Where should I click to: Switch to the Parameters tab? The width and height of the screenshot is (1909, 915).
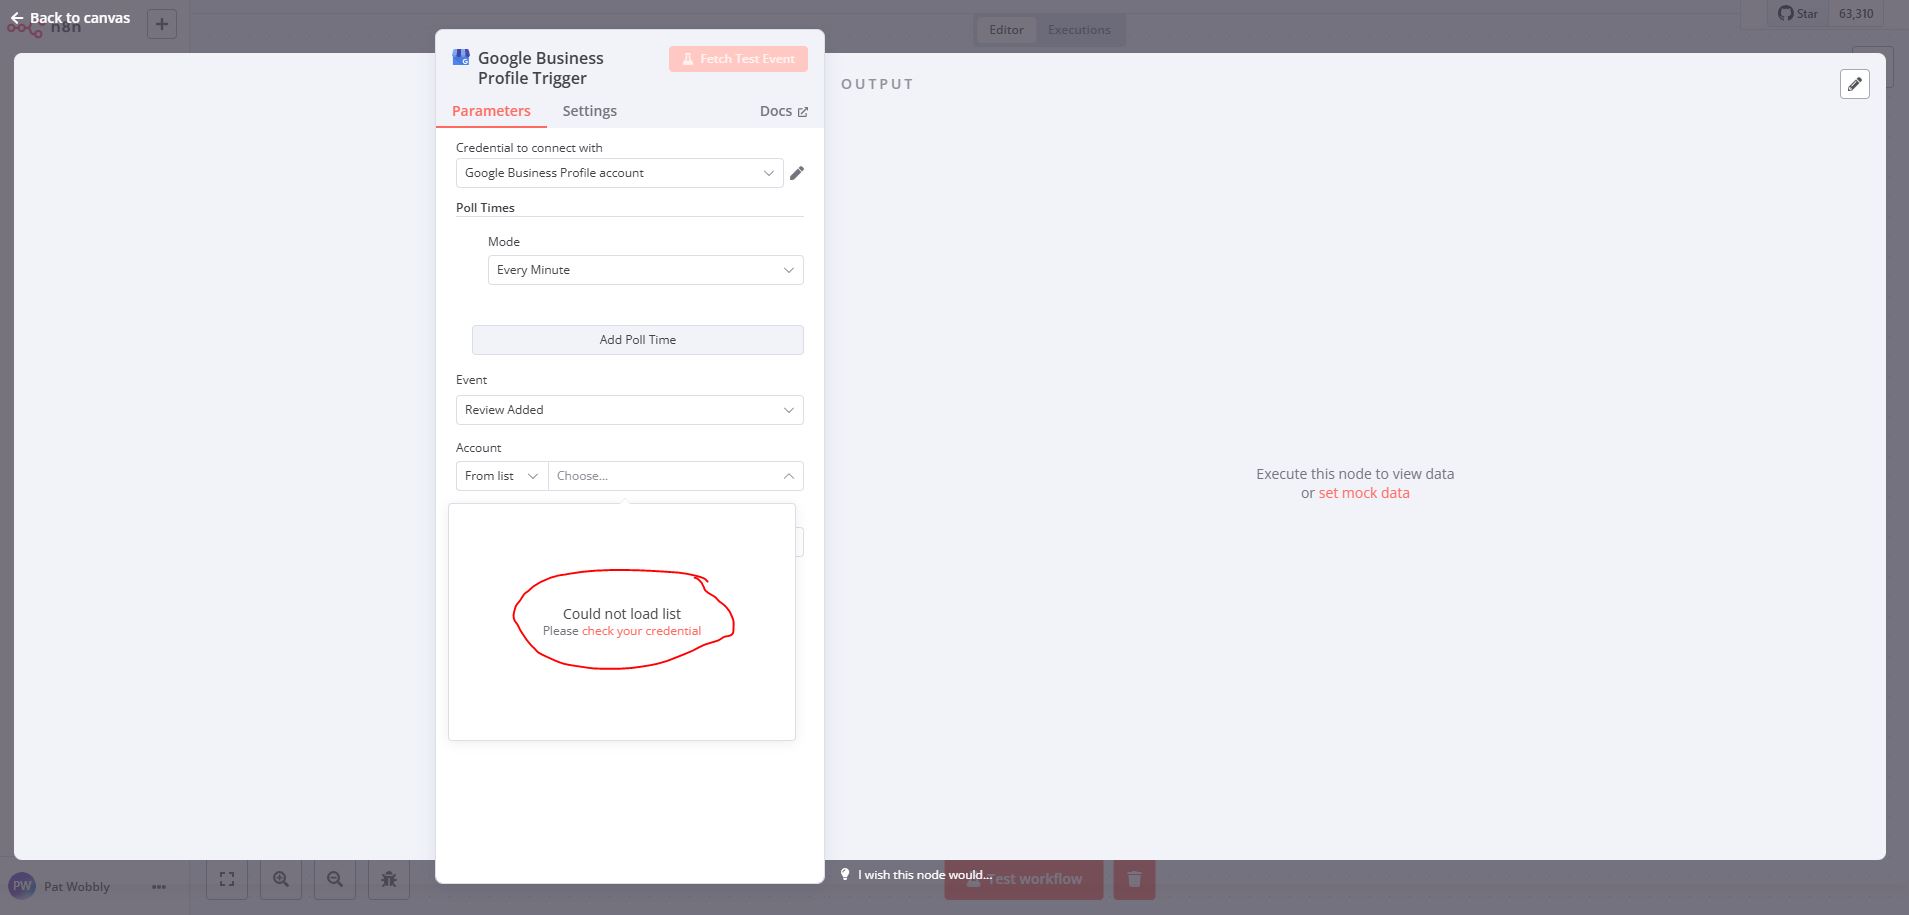point(491,111)
